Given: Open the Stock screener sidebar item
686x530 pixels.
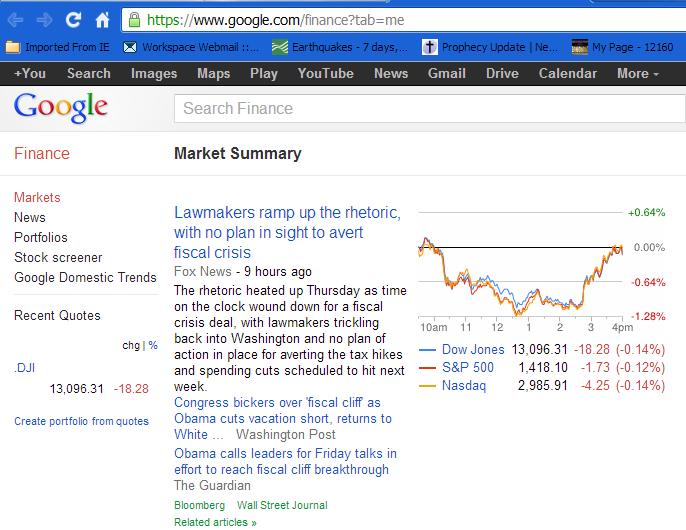Looking at the screenshot, I should click(x=58, y=257).
